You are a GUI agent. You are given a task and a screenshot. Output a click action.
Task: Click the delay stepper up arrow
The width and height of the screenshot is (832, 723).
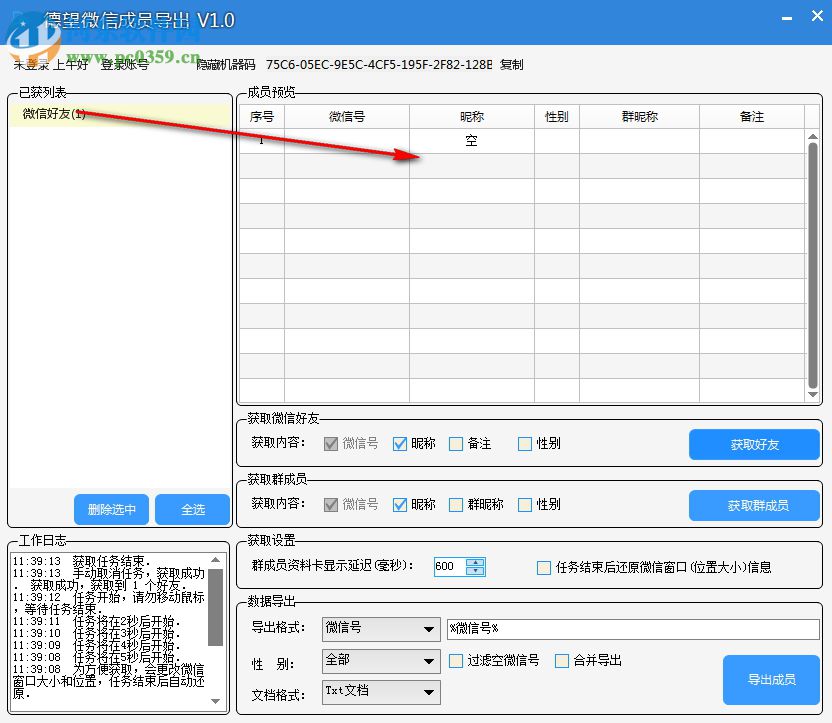(x=475, y=562)
